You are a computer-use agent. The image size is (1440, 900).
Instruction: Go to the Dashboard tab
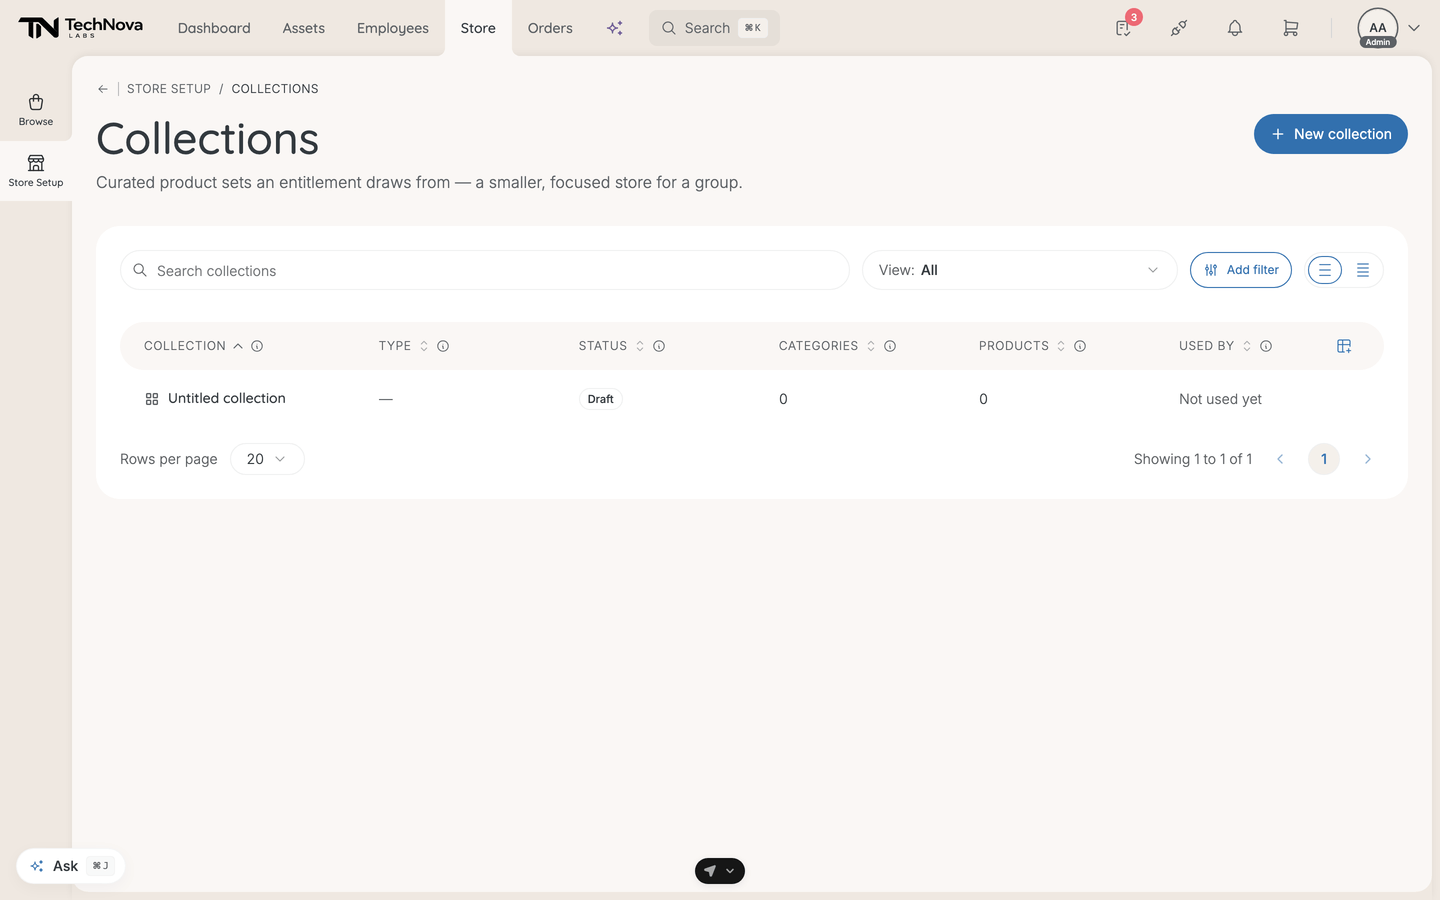tap(214, 28)
